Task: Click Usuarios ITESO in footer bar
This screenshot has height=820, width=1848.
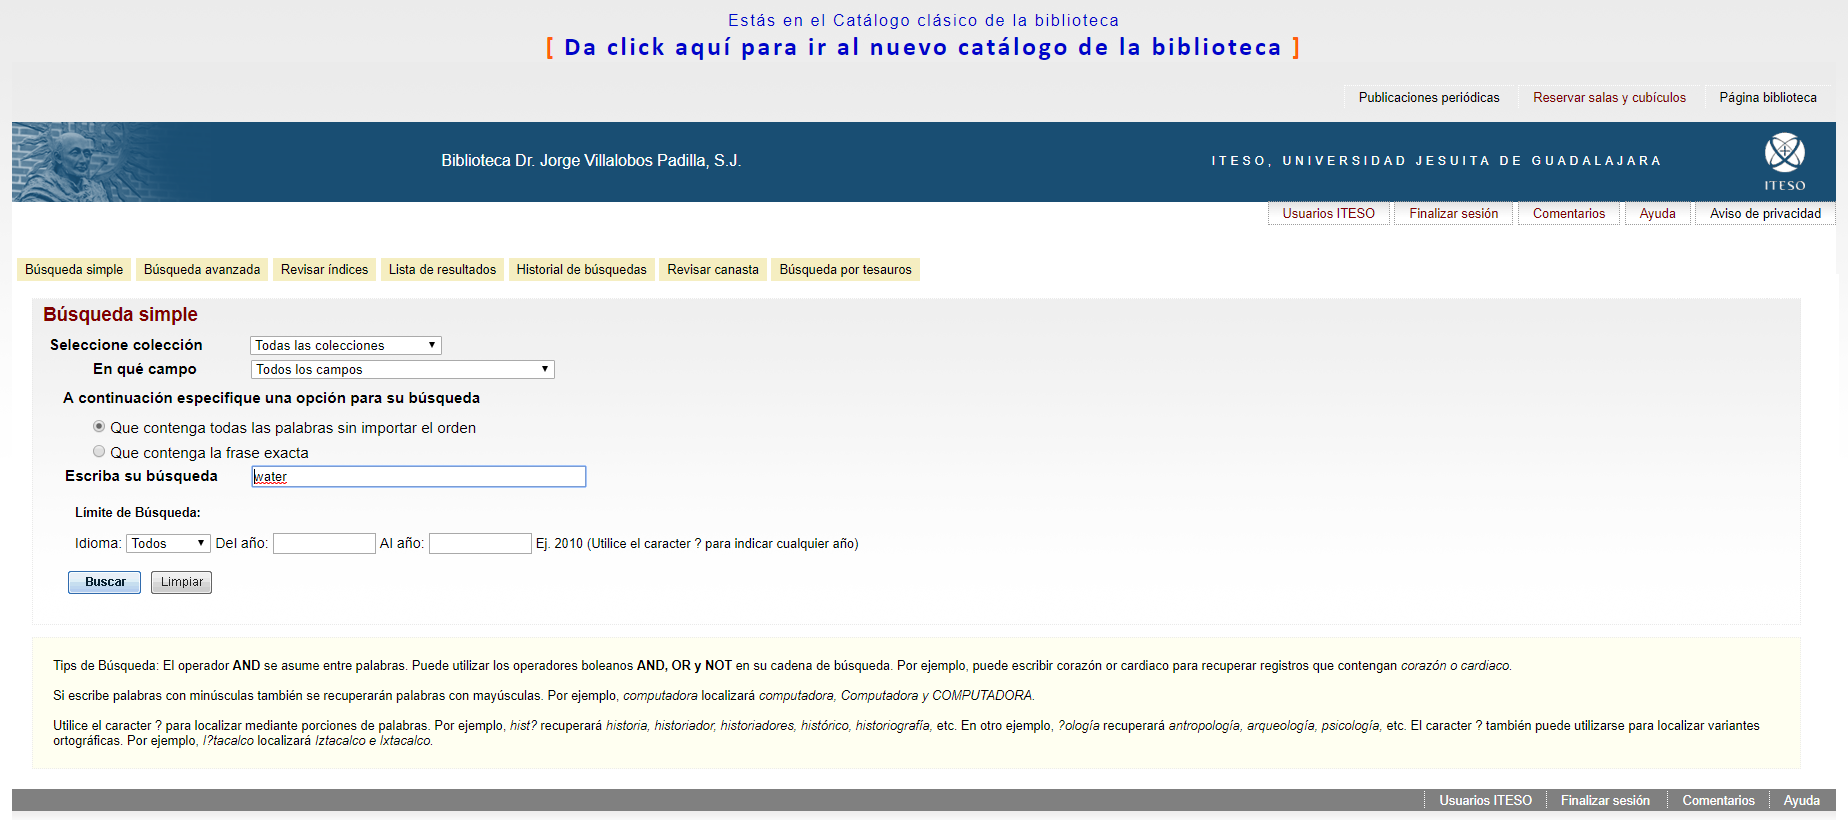Action: point(1485,800)
